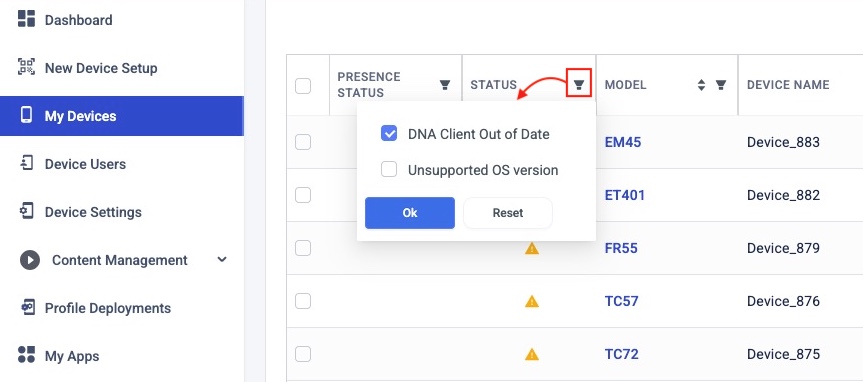Image resolution: width=863 pixels, height=382 pixels.
Task: Click the New Device Setup QR icon
Action: [x=26, y=67]
